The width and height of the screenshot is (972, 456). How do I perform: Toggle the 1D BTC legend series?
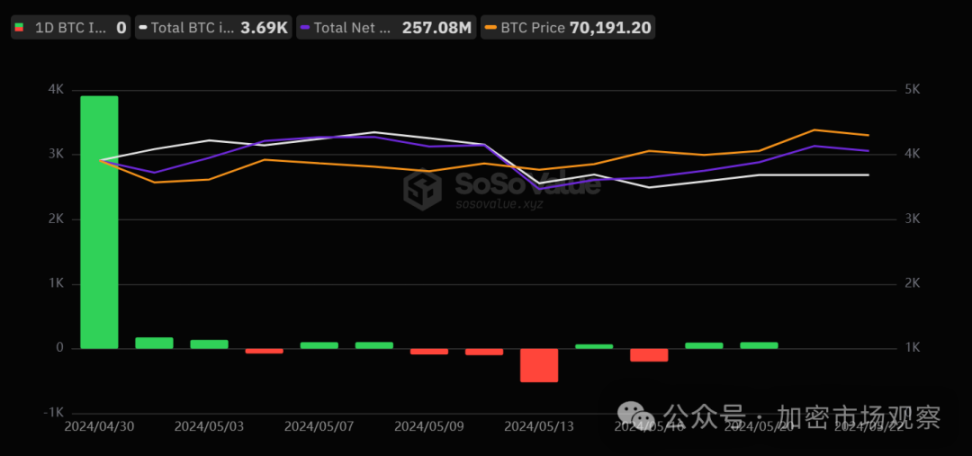point(68,28)
